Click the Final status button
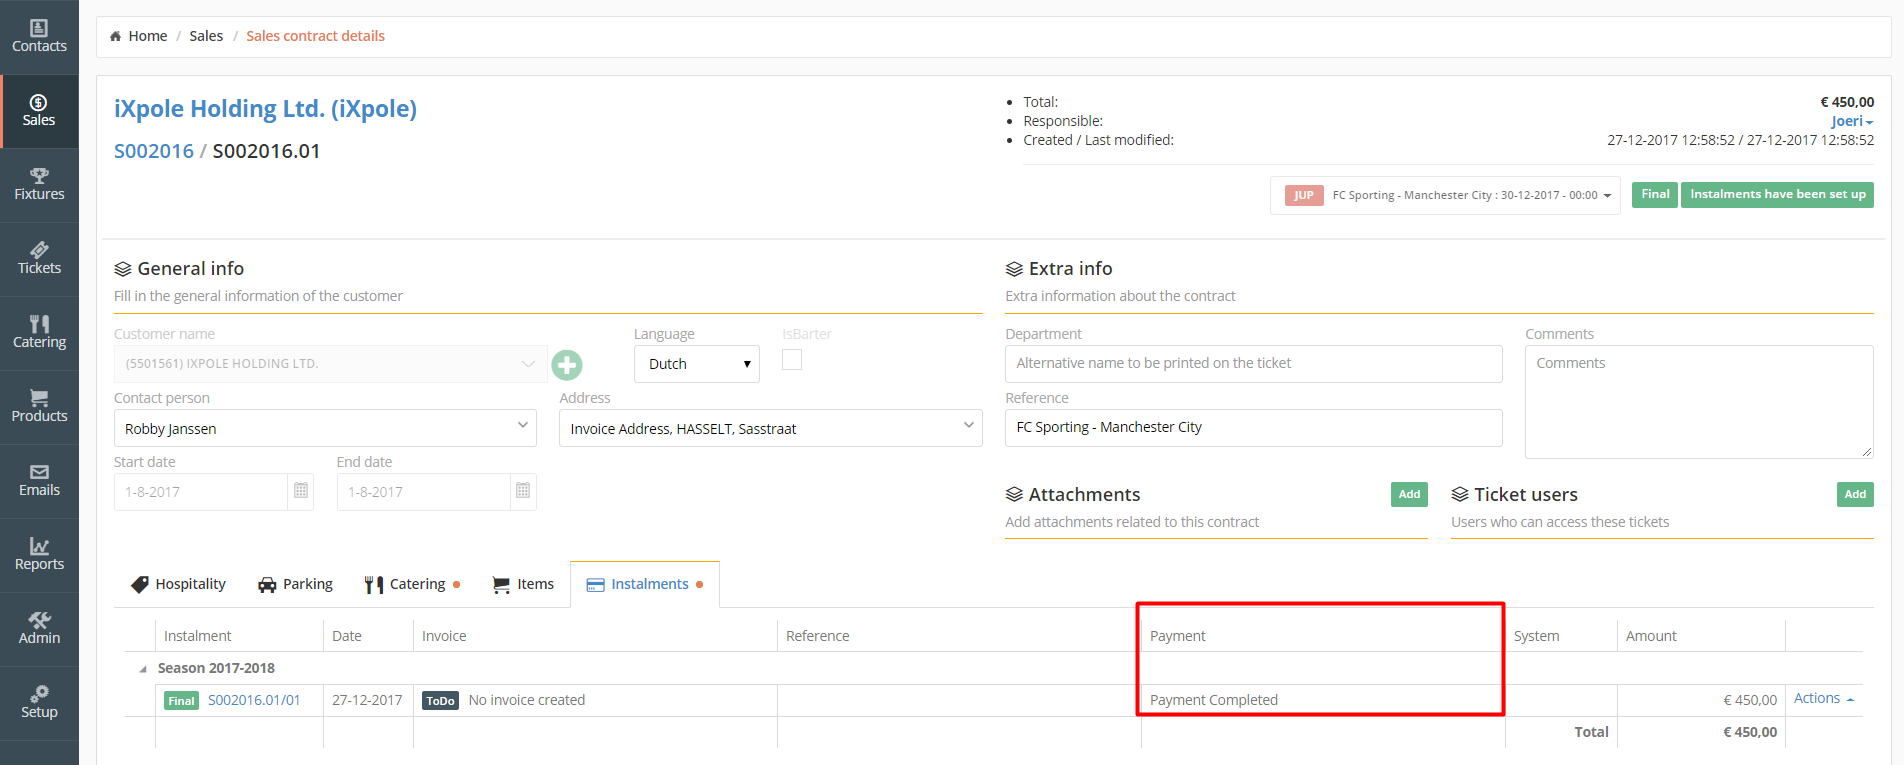The image size is (1904, 765). pos(1655,195)
